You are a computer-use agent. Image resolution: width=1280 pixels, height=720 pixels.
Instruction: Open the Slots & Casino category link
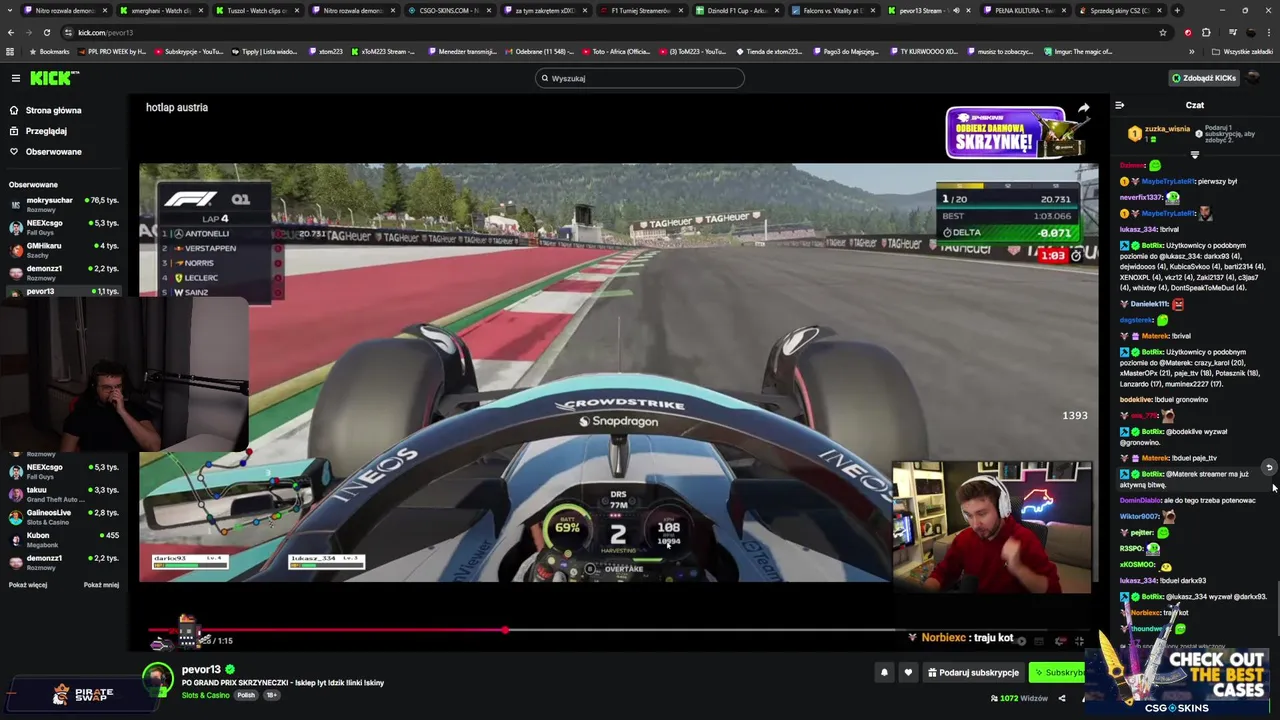click(x=205, y=695)
